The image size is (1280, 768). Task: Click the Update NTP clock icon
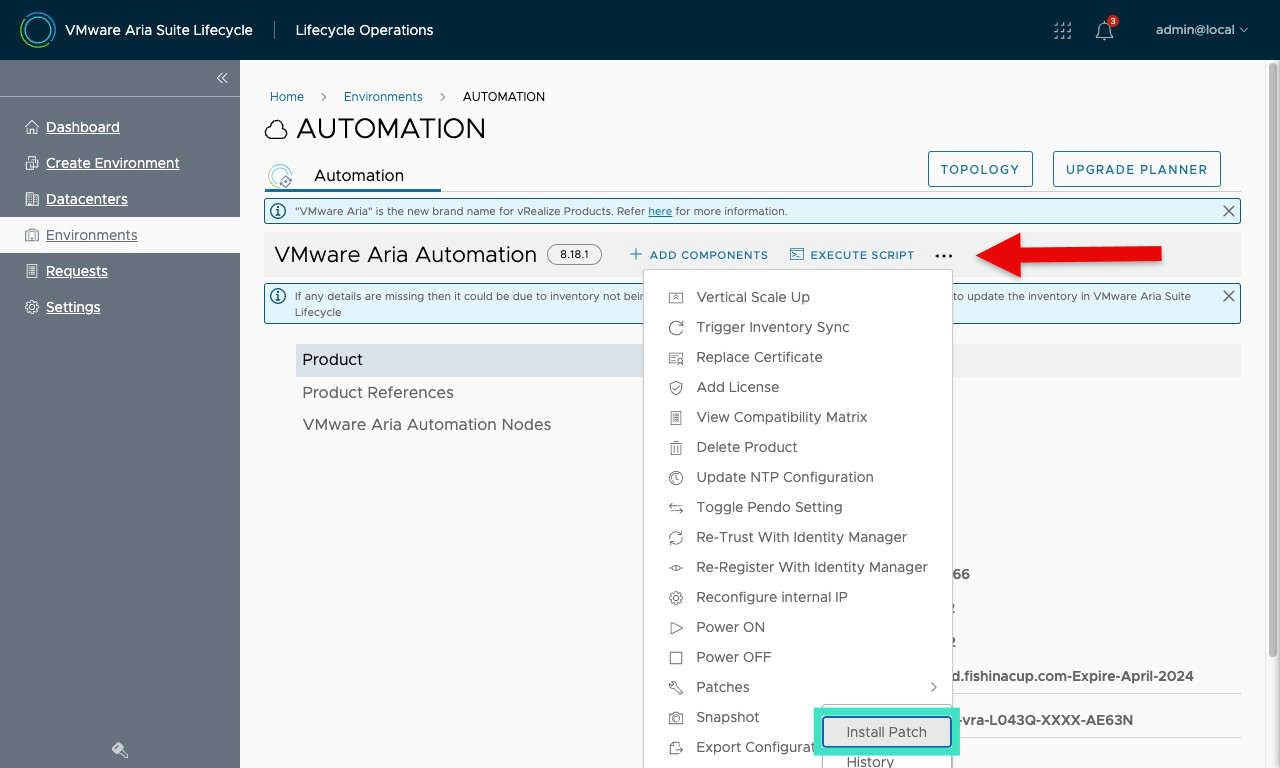pyautogui.click(x=676, y=477)
